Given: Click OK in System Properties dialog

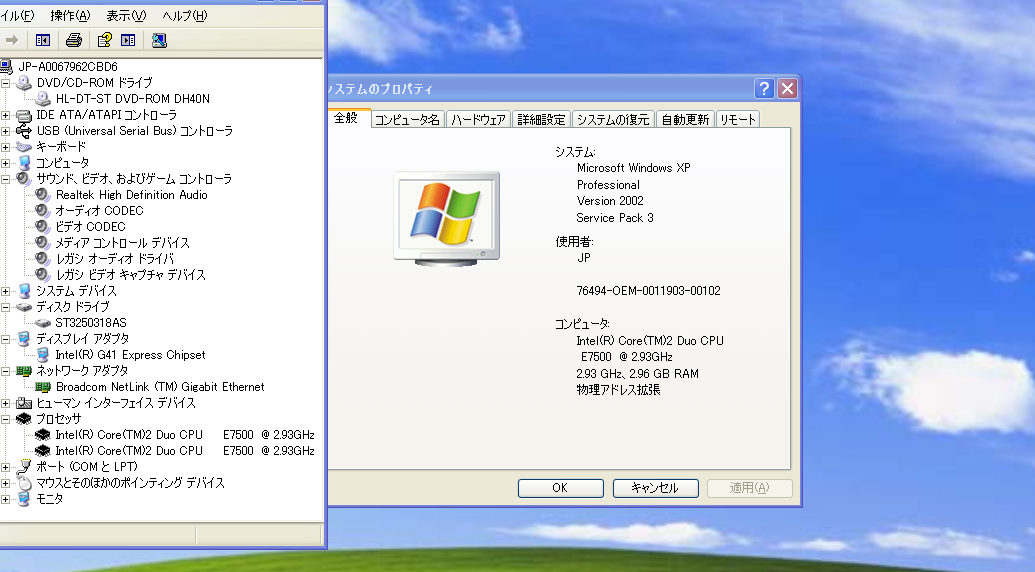Looking at the screenshot, I should click(560, 488).
